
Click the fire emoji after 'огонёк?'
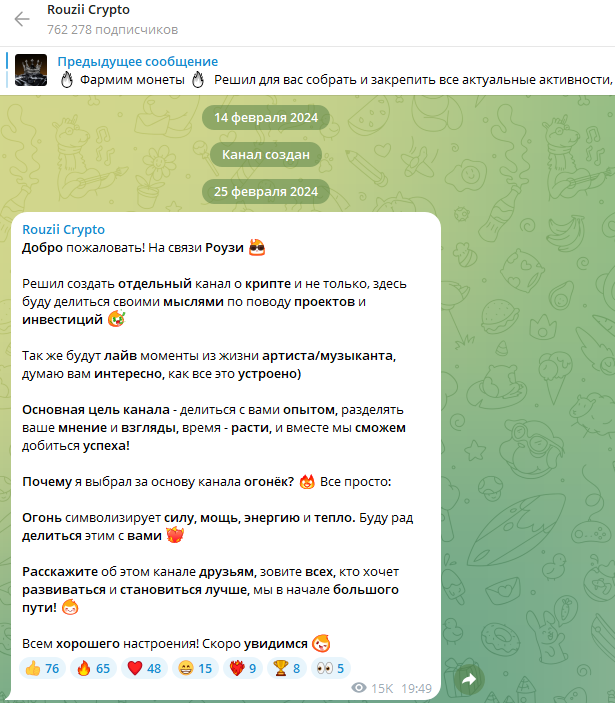307,482
